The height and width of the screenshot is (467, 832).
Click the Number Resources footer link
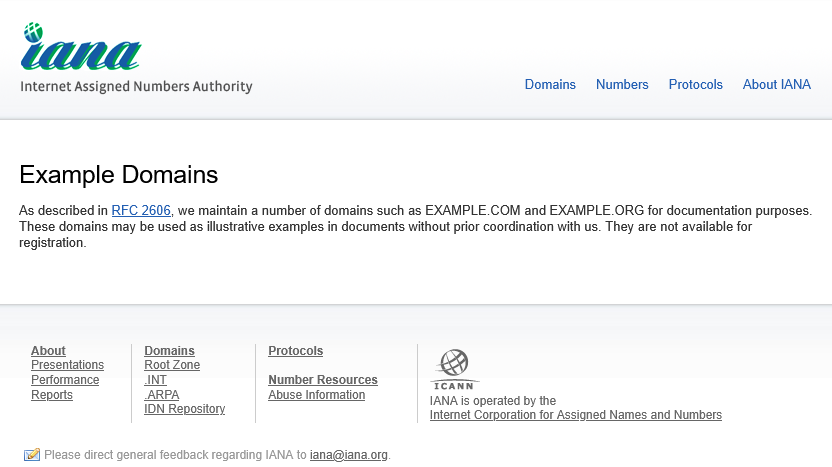[x=322, y=380]
